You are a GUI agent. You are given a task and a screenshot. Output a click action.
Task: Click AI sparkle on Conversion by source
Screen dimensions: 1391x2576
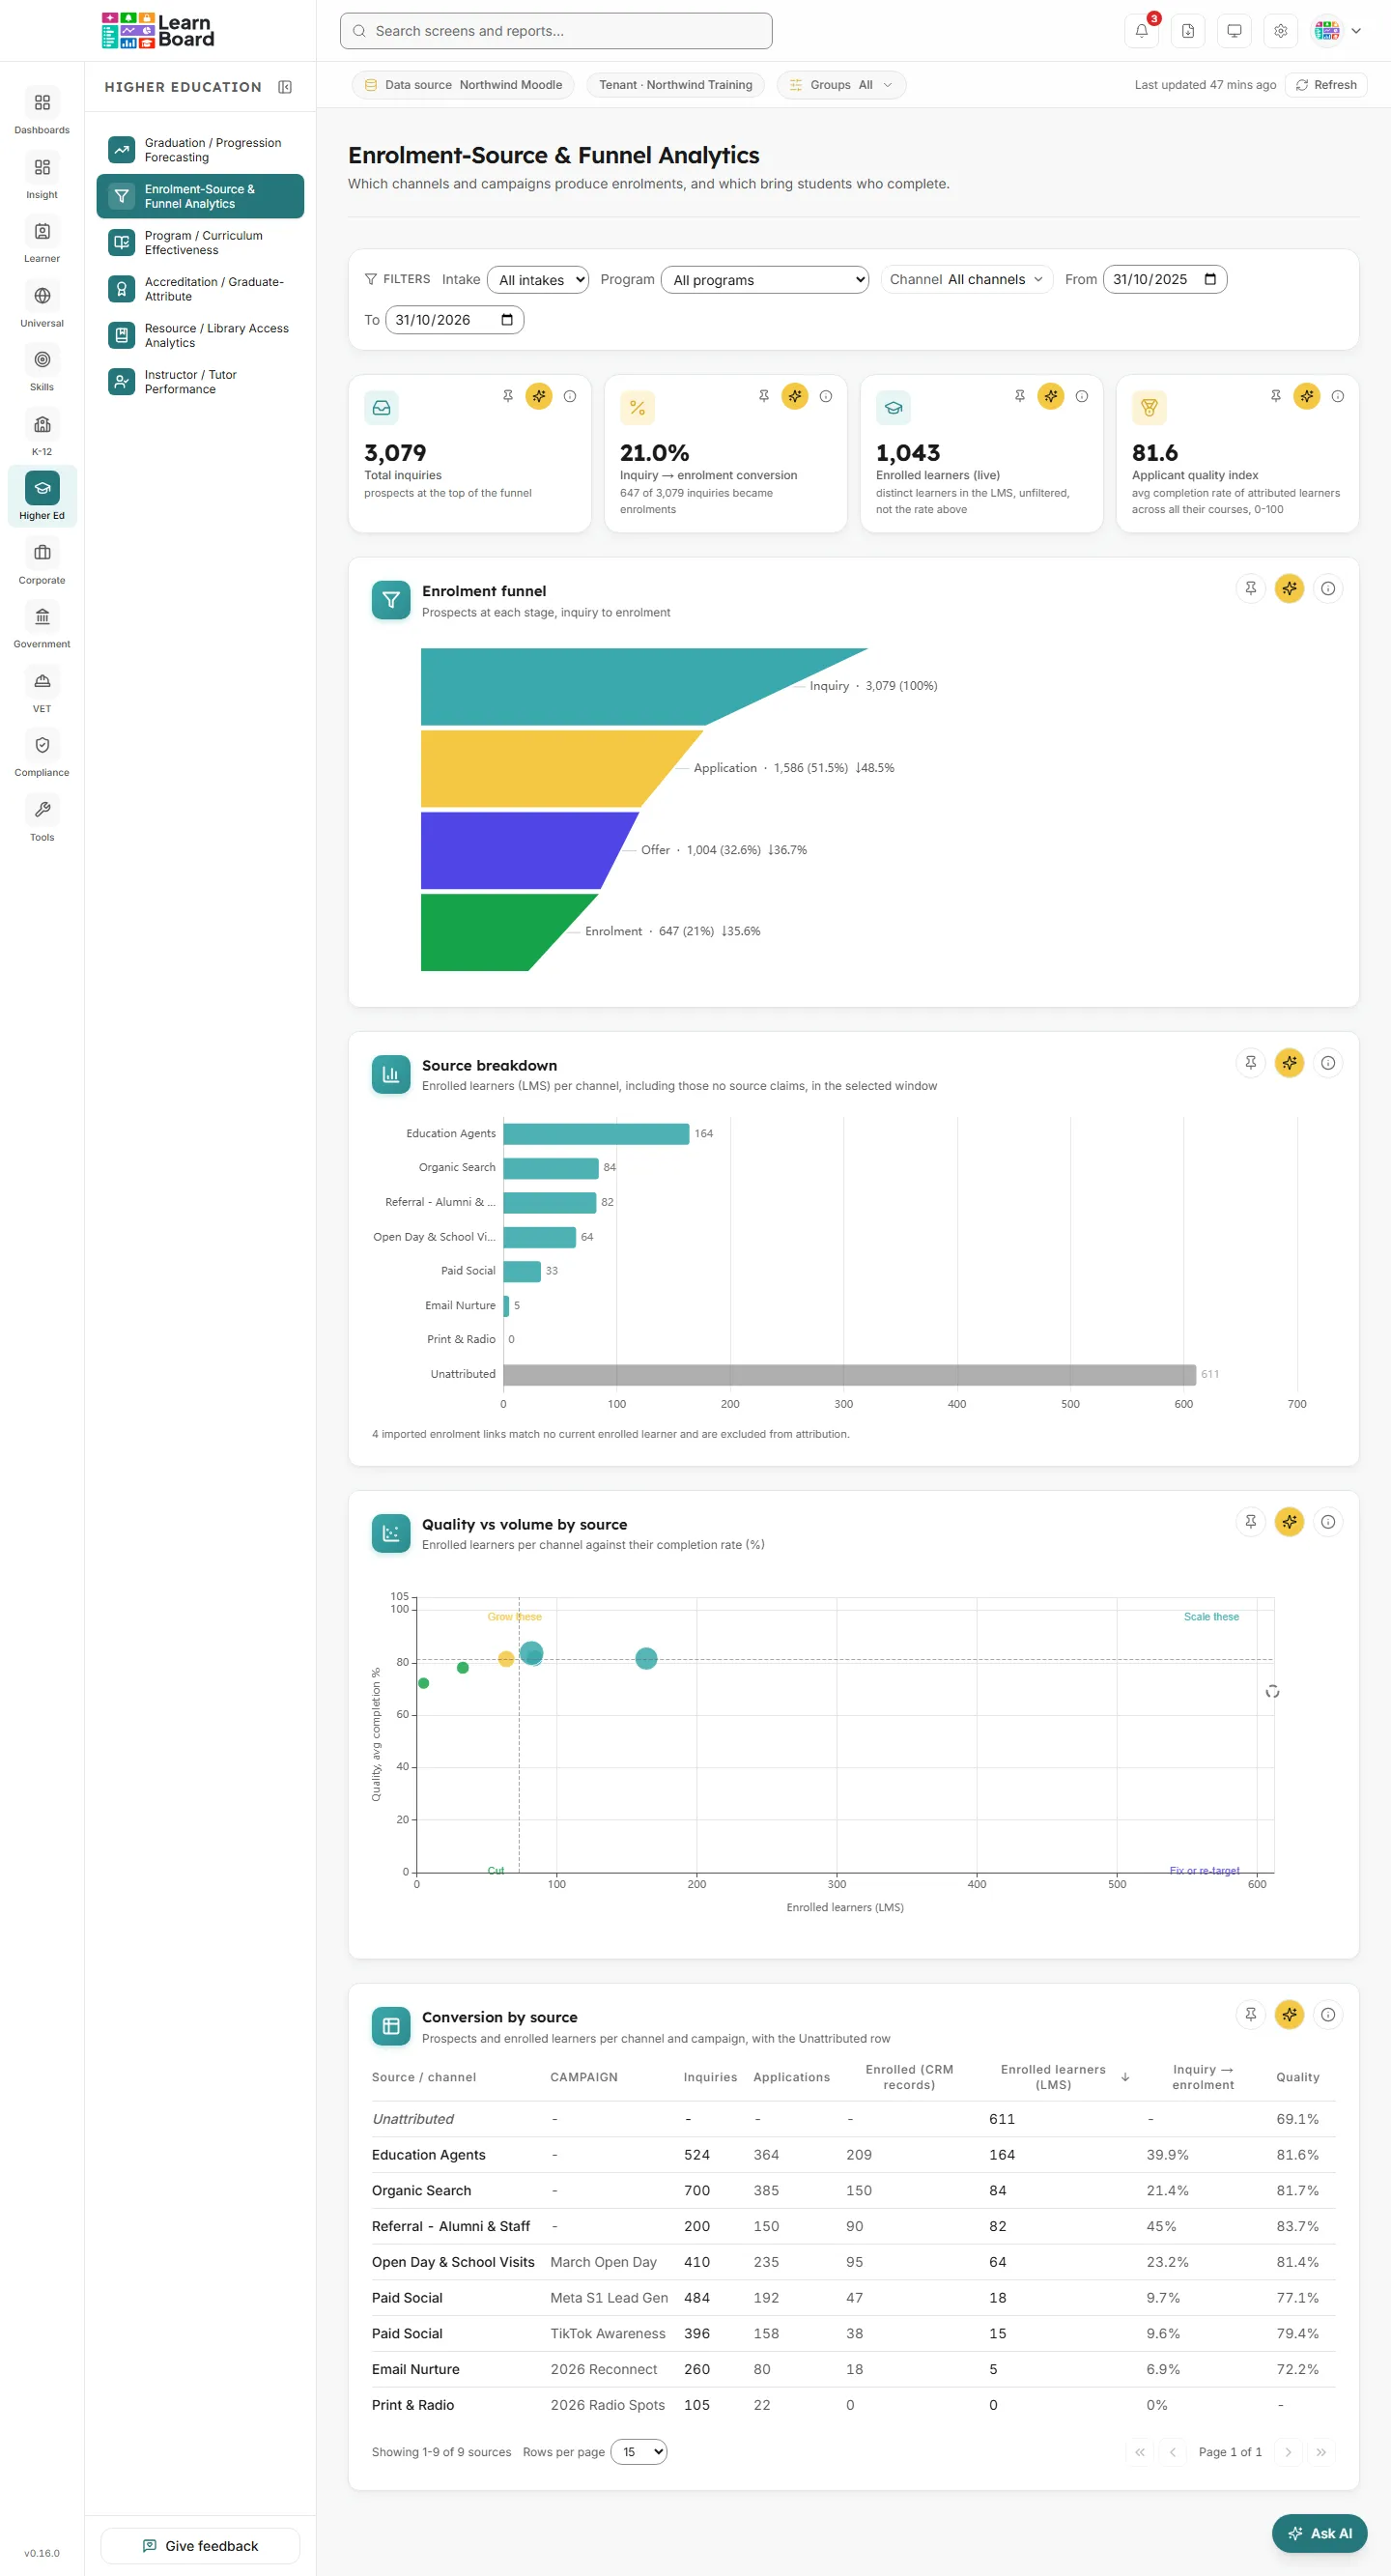point(1289,2014)
